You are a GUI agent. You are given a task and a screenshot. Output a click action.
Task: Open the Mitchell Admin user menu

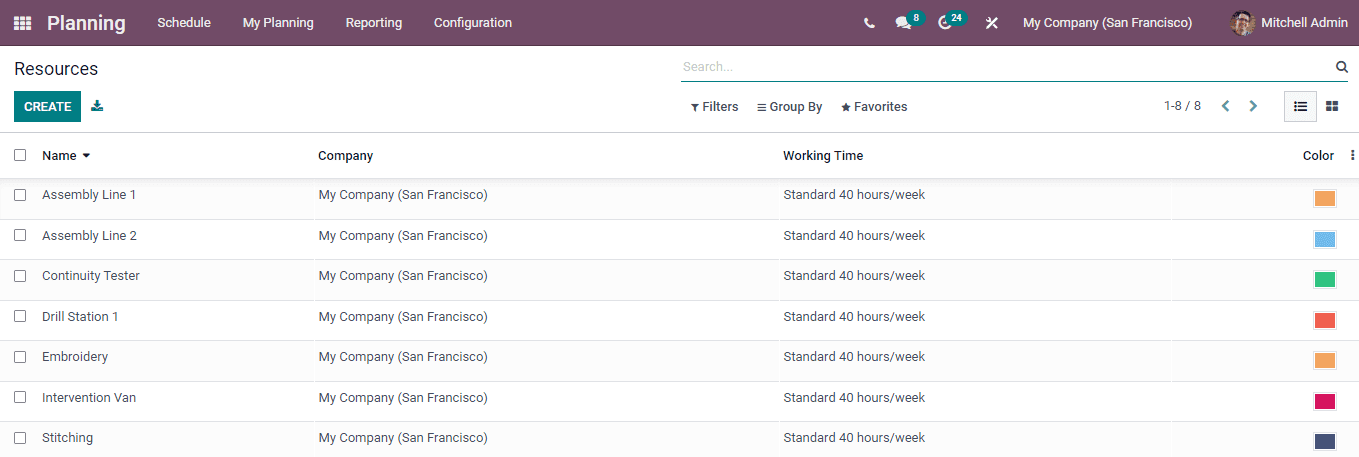(x=1290, y=23)
